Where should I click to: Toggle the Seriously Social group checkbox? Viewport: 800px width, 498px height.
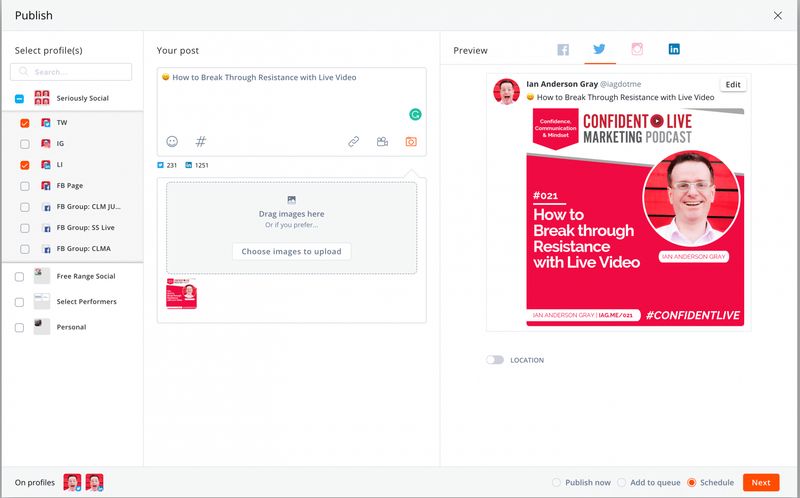click(19, 98)
